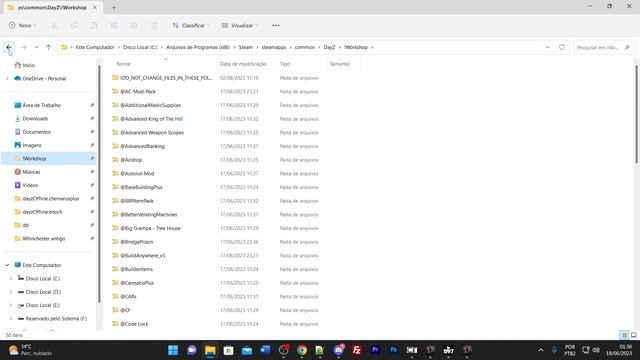Expand OneDrive - Personal tree node

click(x=7, y=78)
